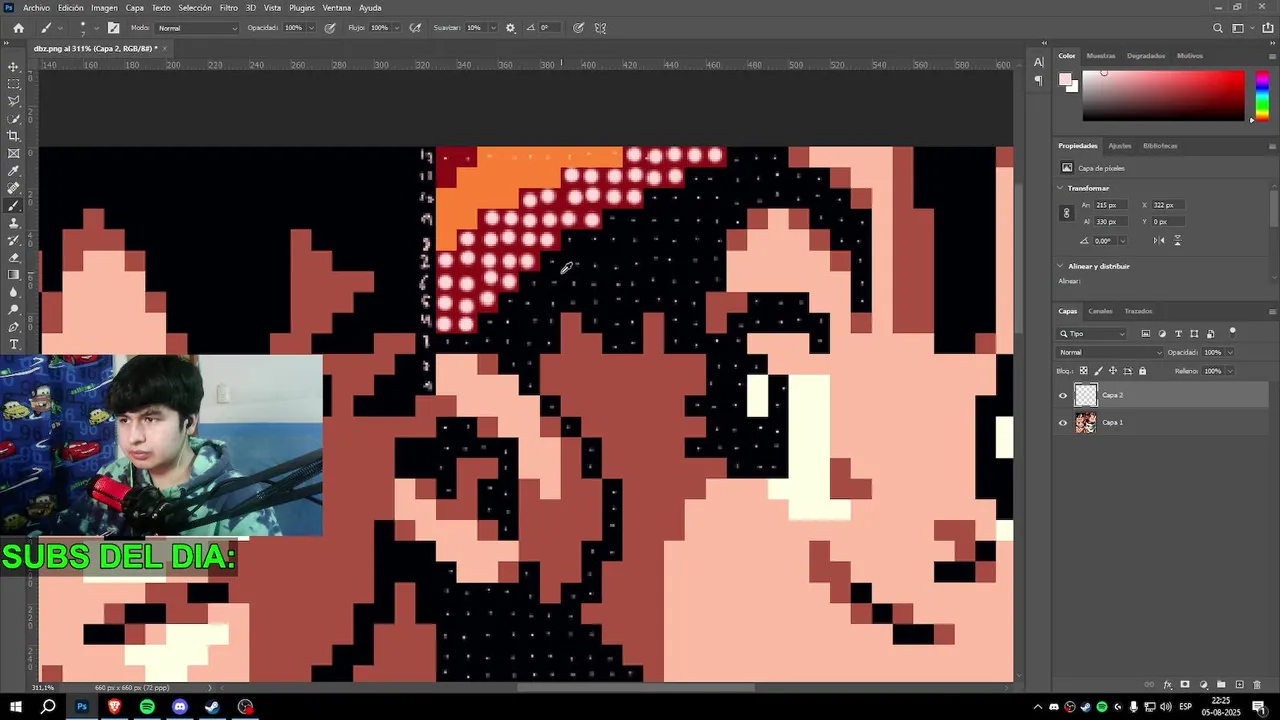Select the Spot Healing Brush tool
The image size is (1280, 720).
[x=13, y=188]
